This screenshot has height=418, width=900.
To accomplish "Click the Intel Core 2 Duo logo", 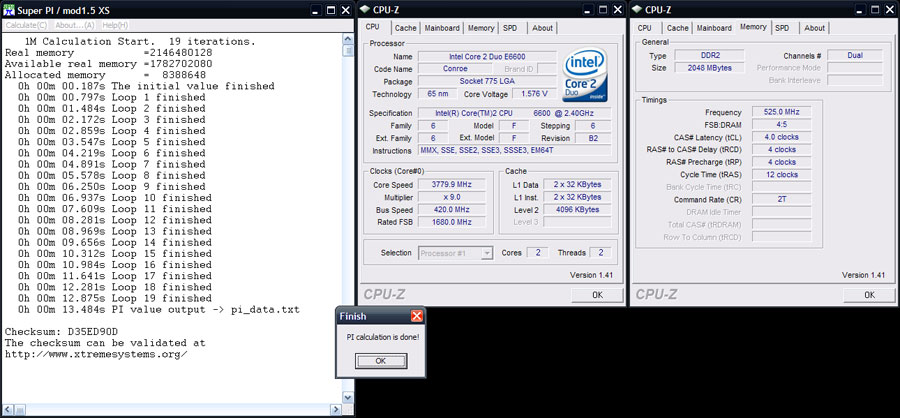I will coord(585,74).
